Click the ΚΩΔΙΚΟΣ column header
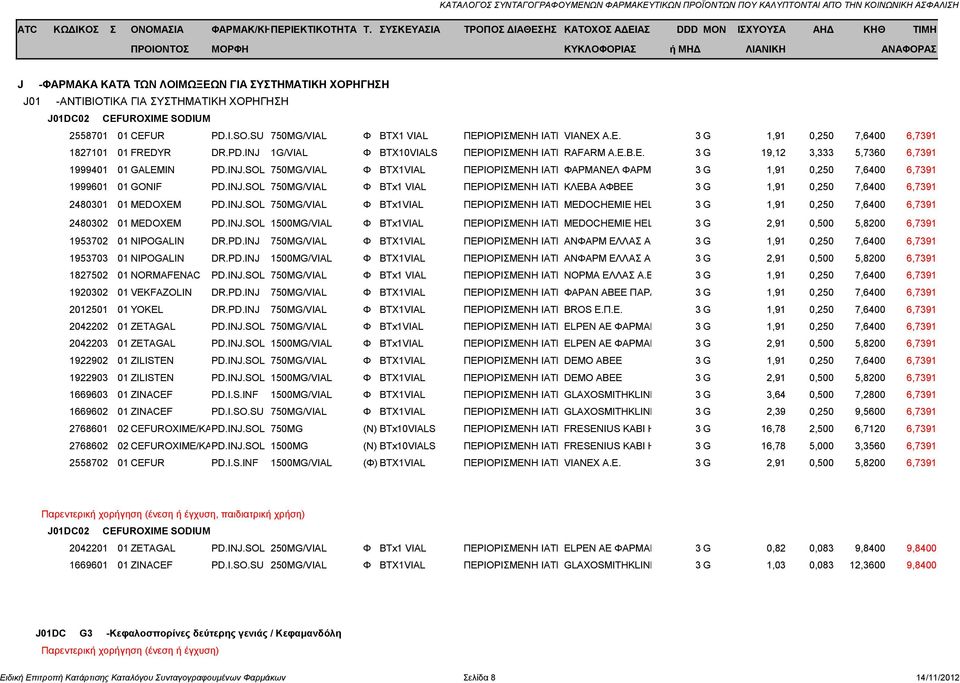 (x=76, y=29)
